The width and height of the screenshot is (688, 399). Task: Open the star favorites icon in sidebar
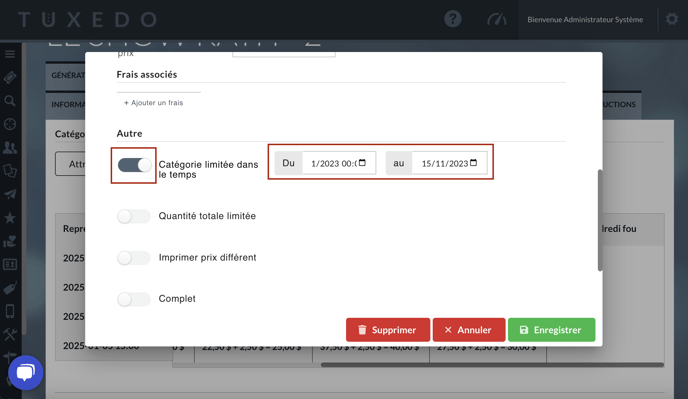coord(10,217)
